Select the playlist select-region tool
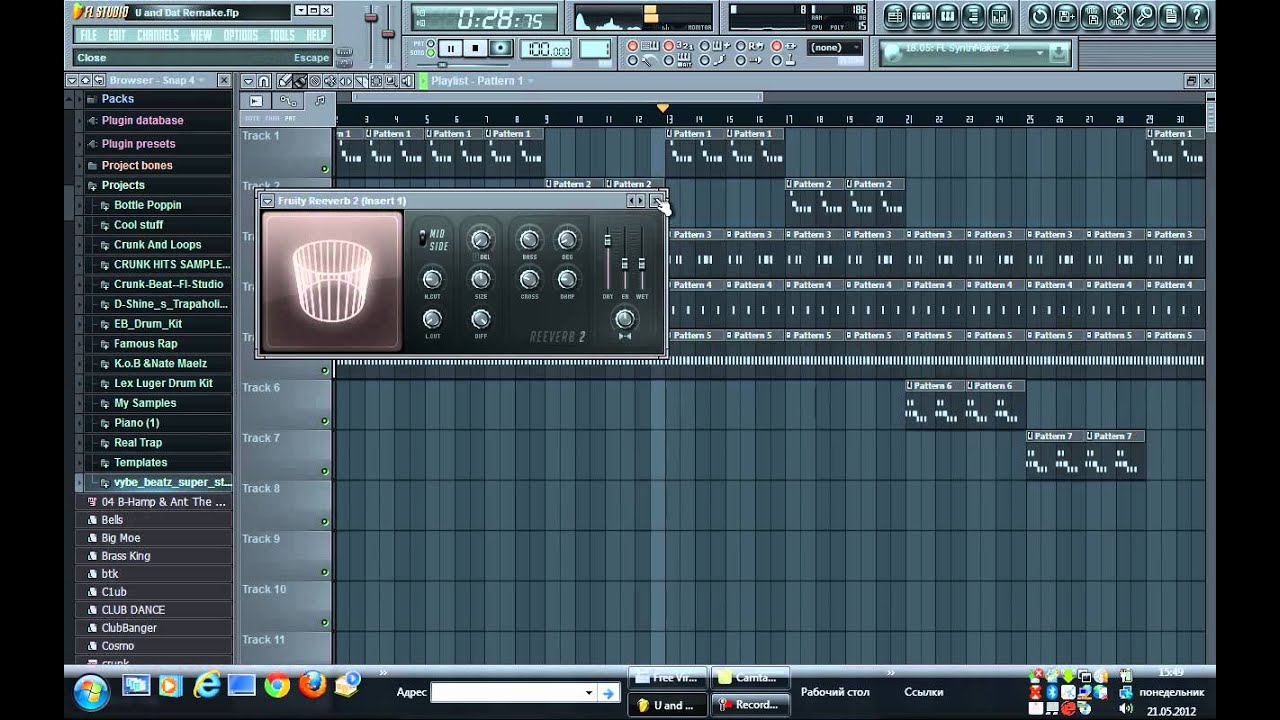This screenshot has height=720, width=1280. point(376,81)
